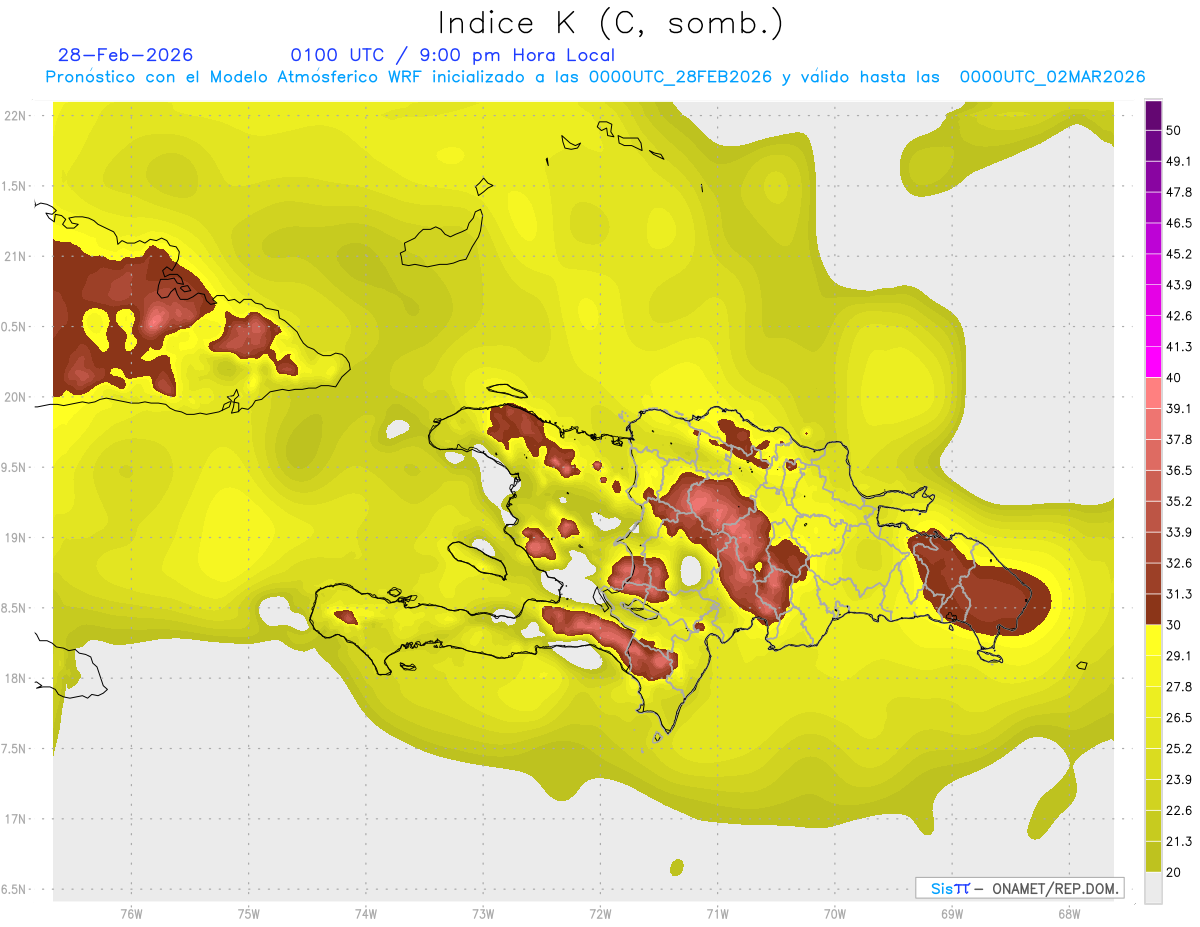Click the colorbar label '45.2'

click(x=1178, y=254)
